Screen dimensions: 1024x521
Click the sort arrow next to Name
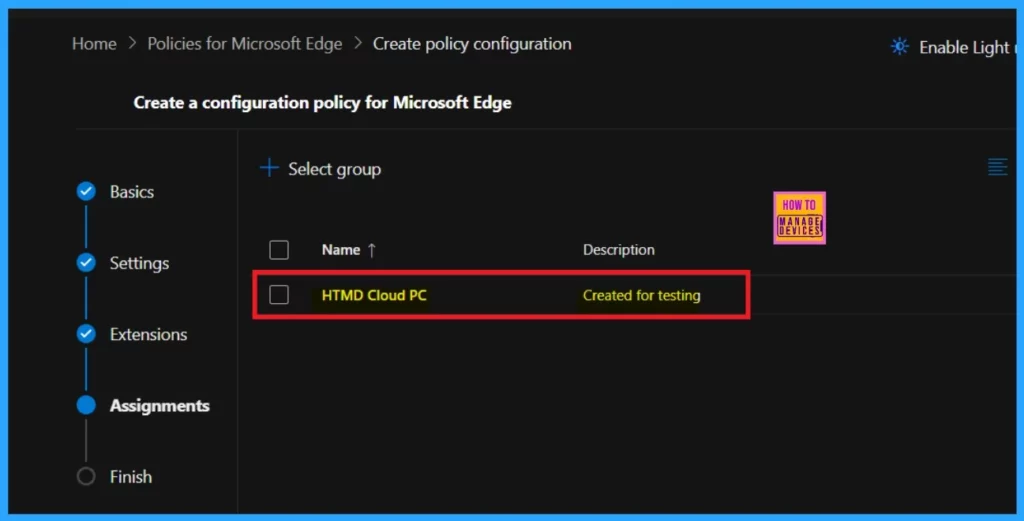372,250
